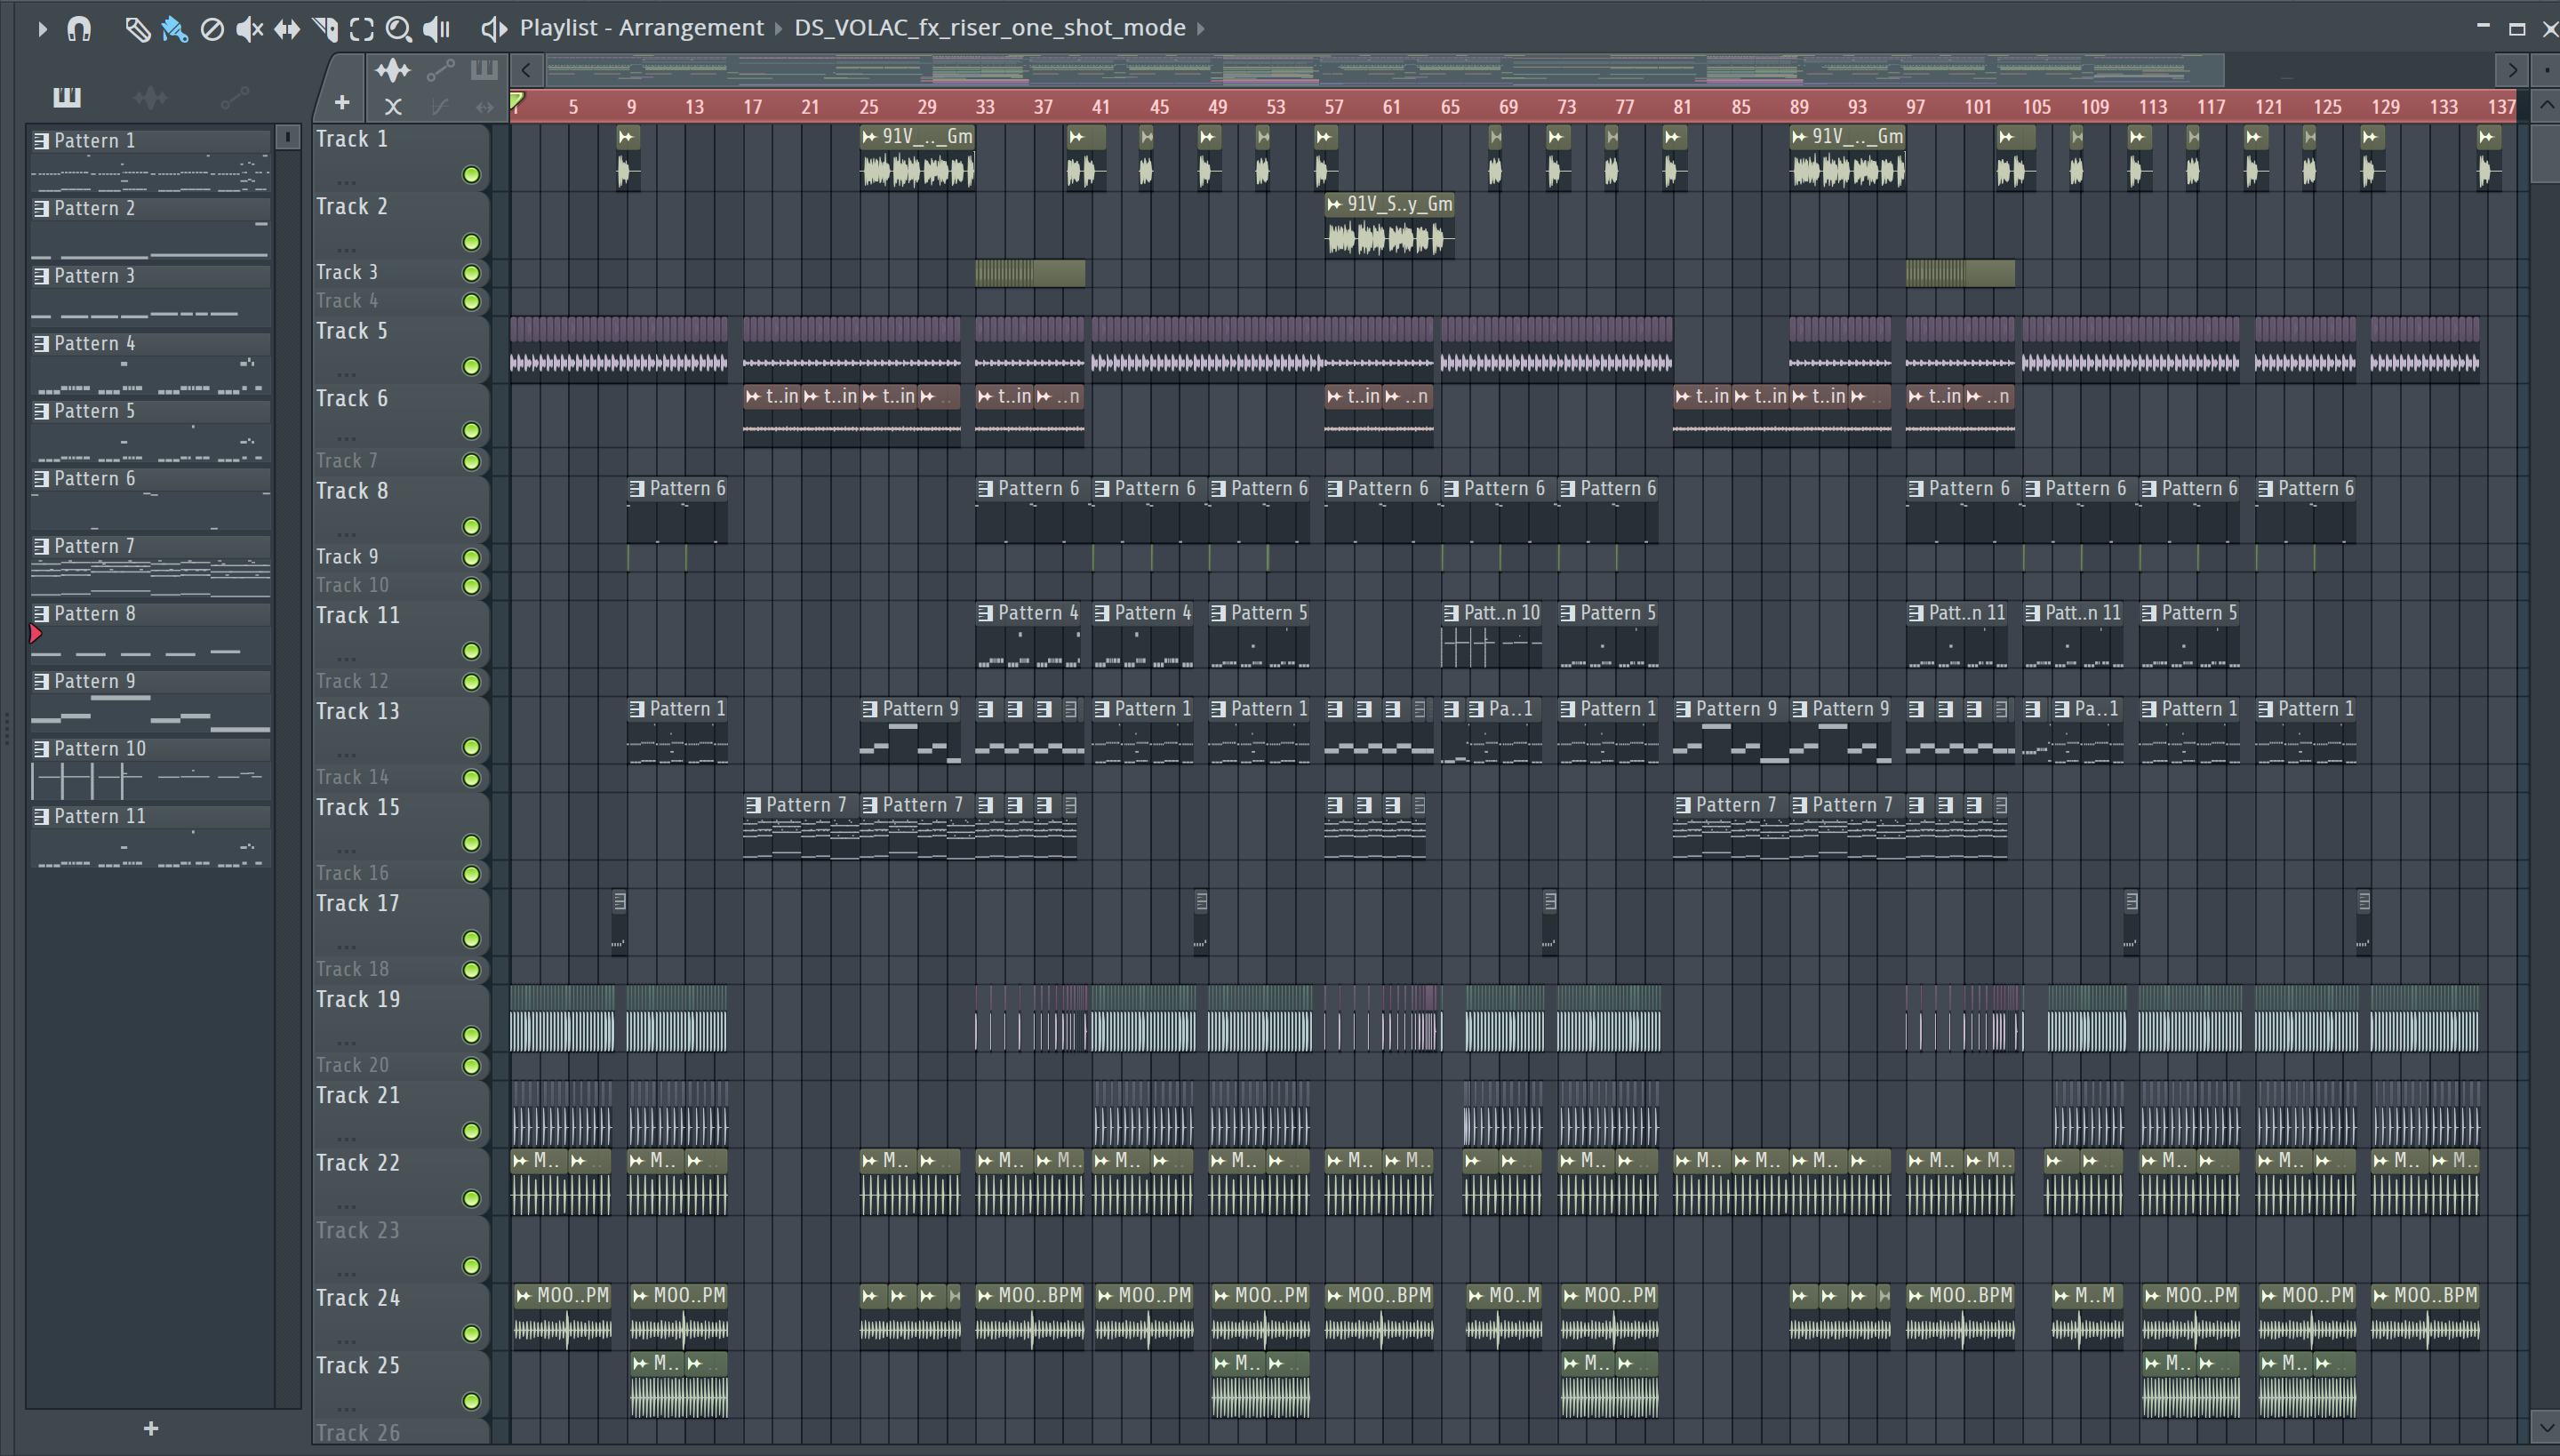Mute Track 2 using its green LED
Screen dimensions: 2560x1456
(x=471, y=243)
